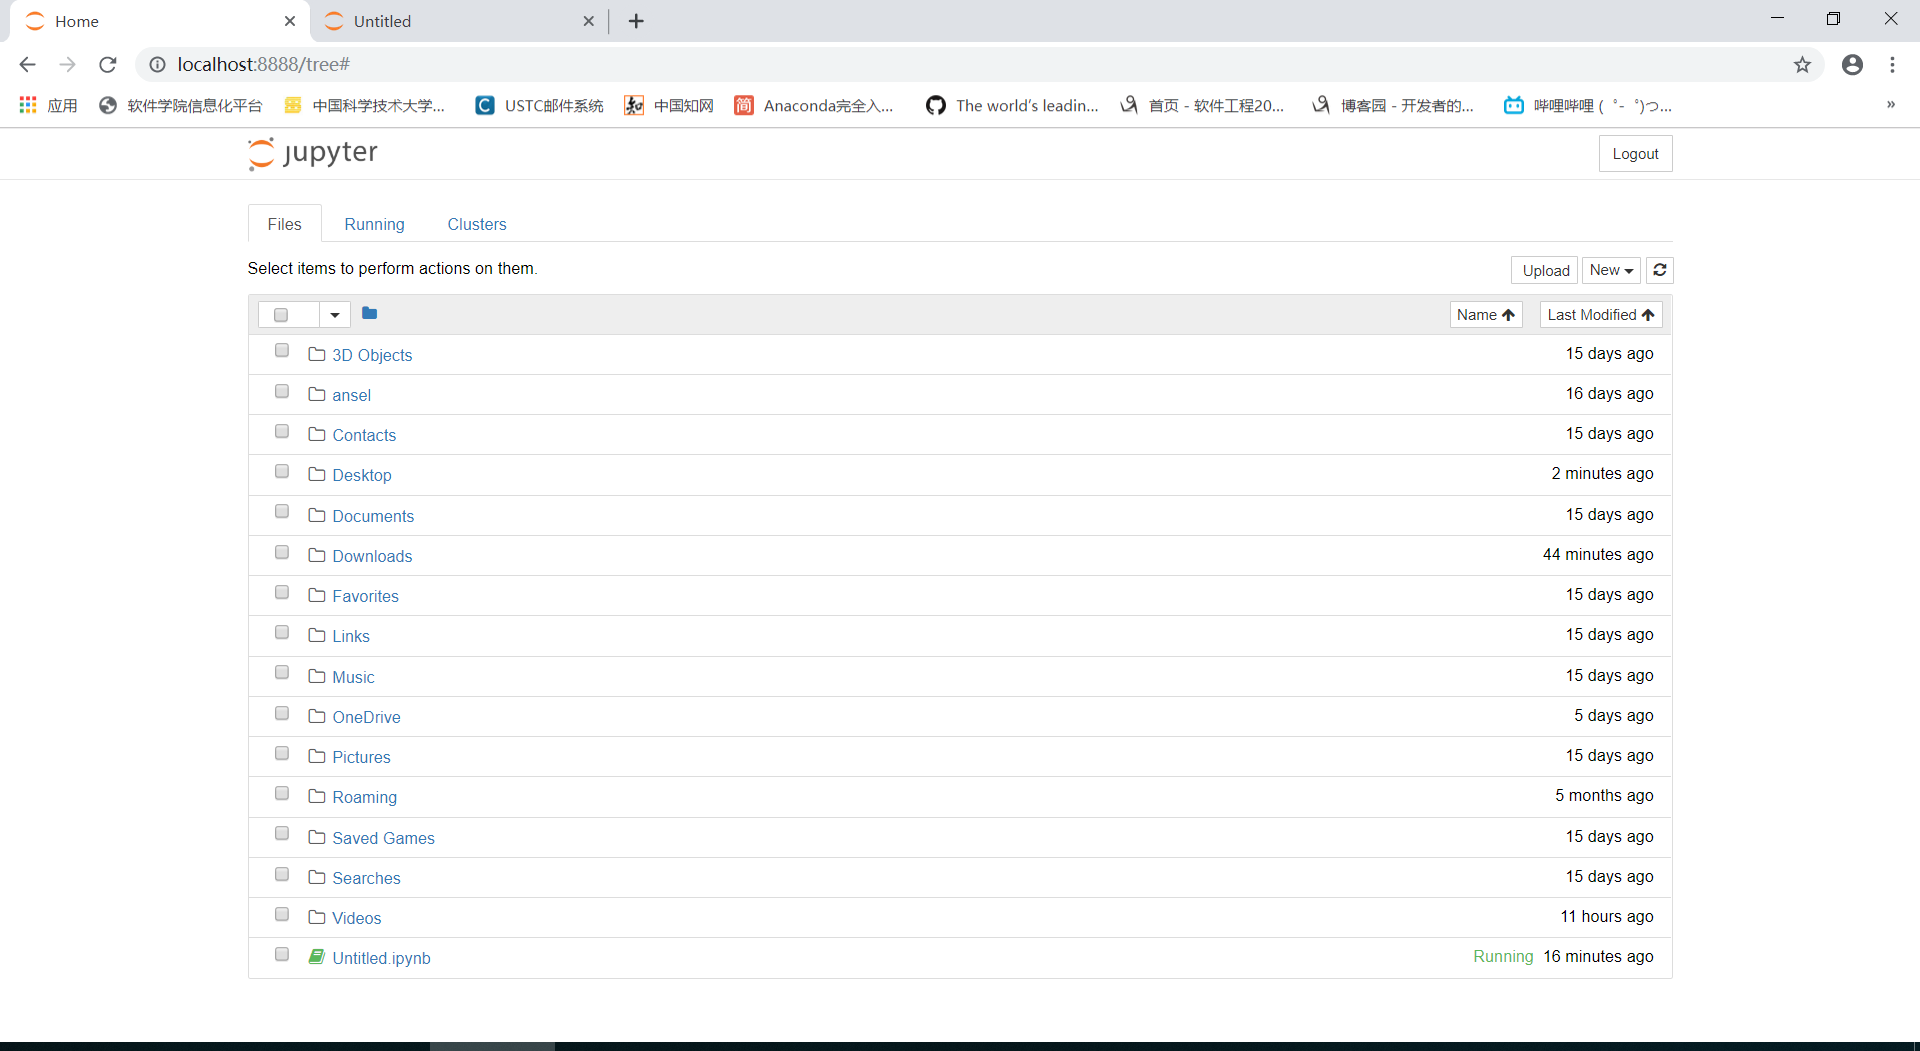
Task: Open the Untitled.ipynb notebook link
Action: tap(381, 958)
